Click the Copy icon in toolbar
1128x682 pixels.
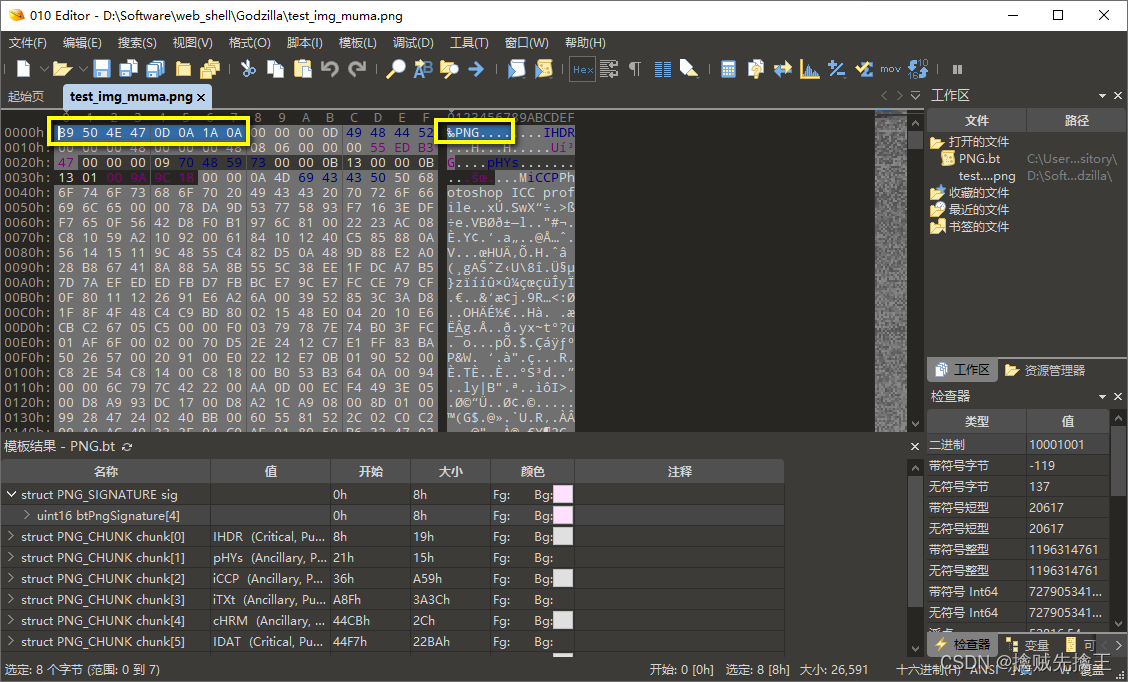(276, 69)
